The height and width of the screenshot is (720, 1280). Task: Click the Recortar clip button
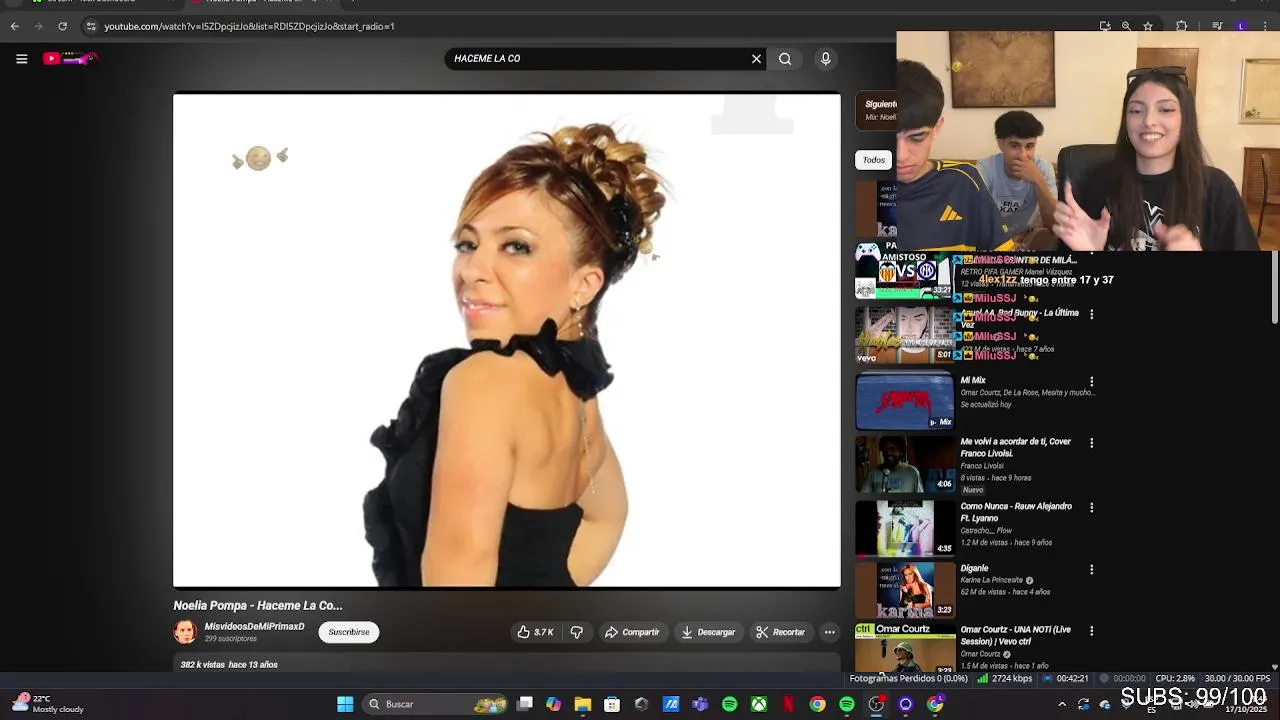(x=780, y=632)
